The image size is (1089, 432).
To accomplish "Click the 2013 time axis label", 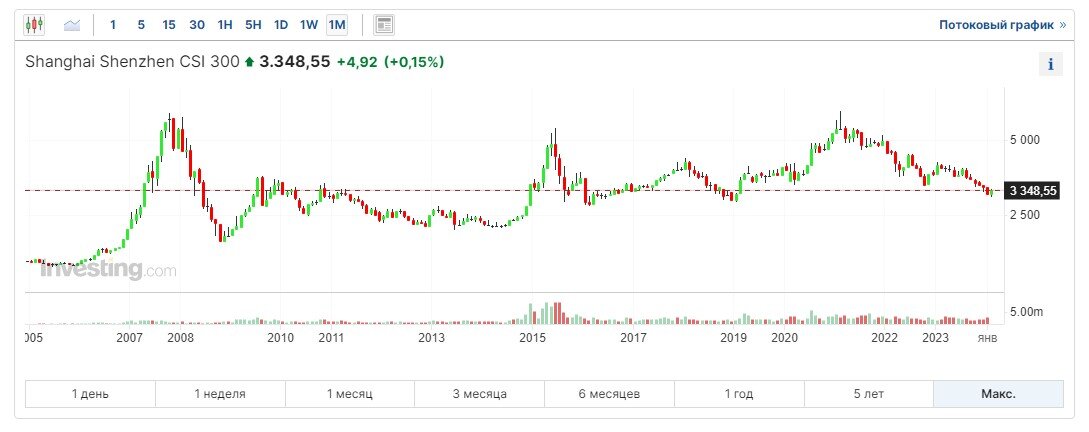I will pos(431,338).
